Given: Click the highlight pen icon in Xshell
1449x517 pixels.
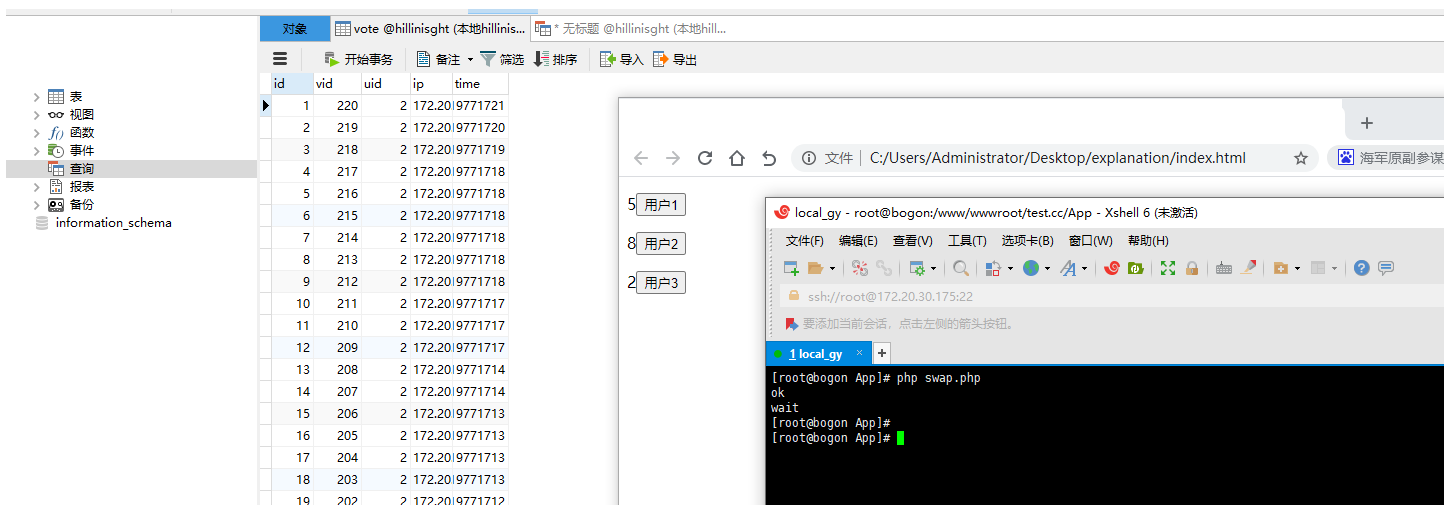Looking at the screenshot, I should (x=1249, y=268).
